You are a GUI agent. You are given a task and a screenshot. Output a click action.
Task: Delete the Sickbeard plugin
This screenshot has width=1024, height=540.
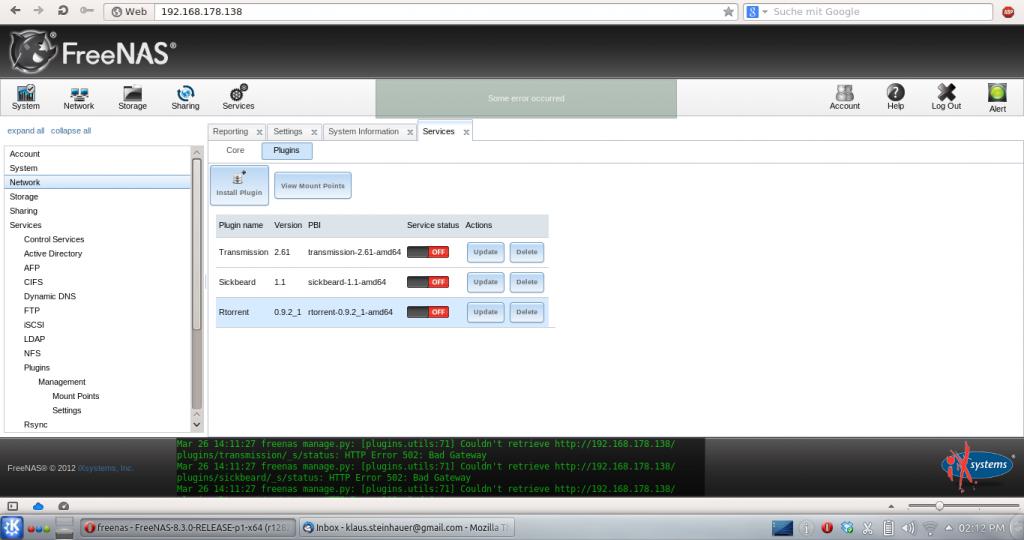click(527, 282)
